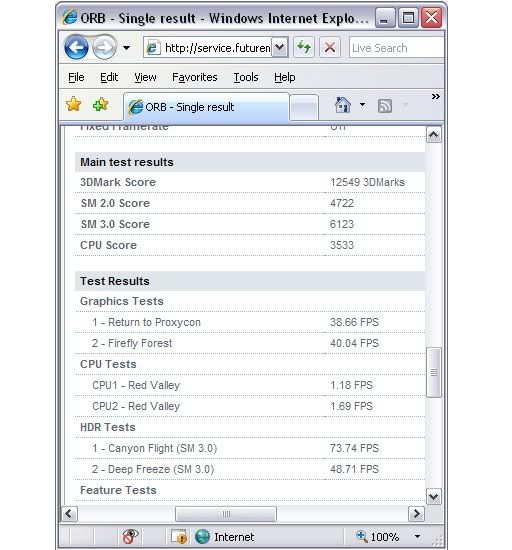
Task: Click the 1 - Return to Proxycon row
Action: tap(250, 322)
